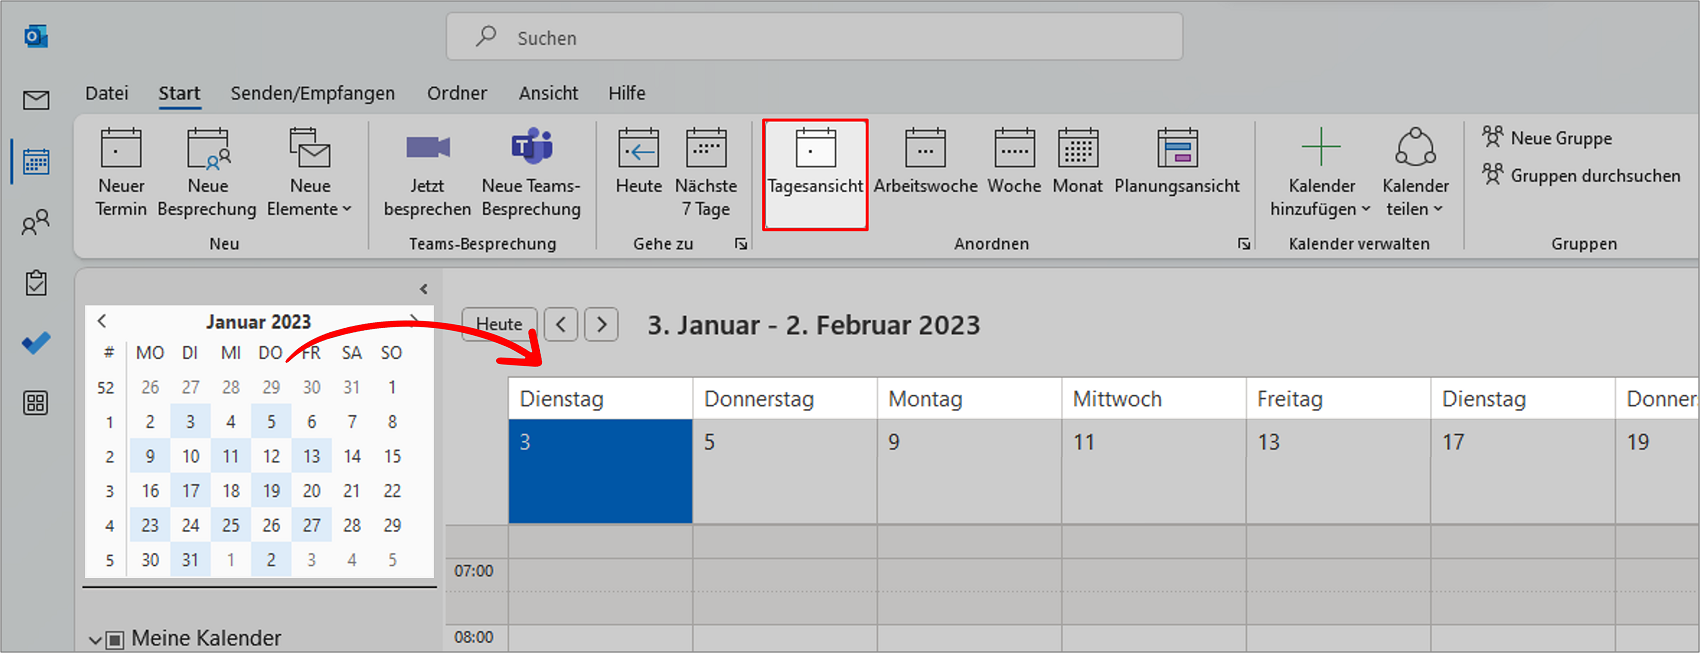The width and height of the screenshot is (1700, 653).
Task: Click the Suchen search field
Action: pos(814,37)
